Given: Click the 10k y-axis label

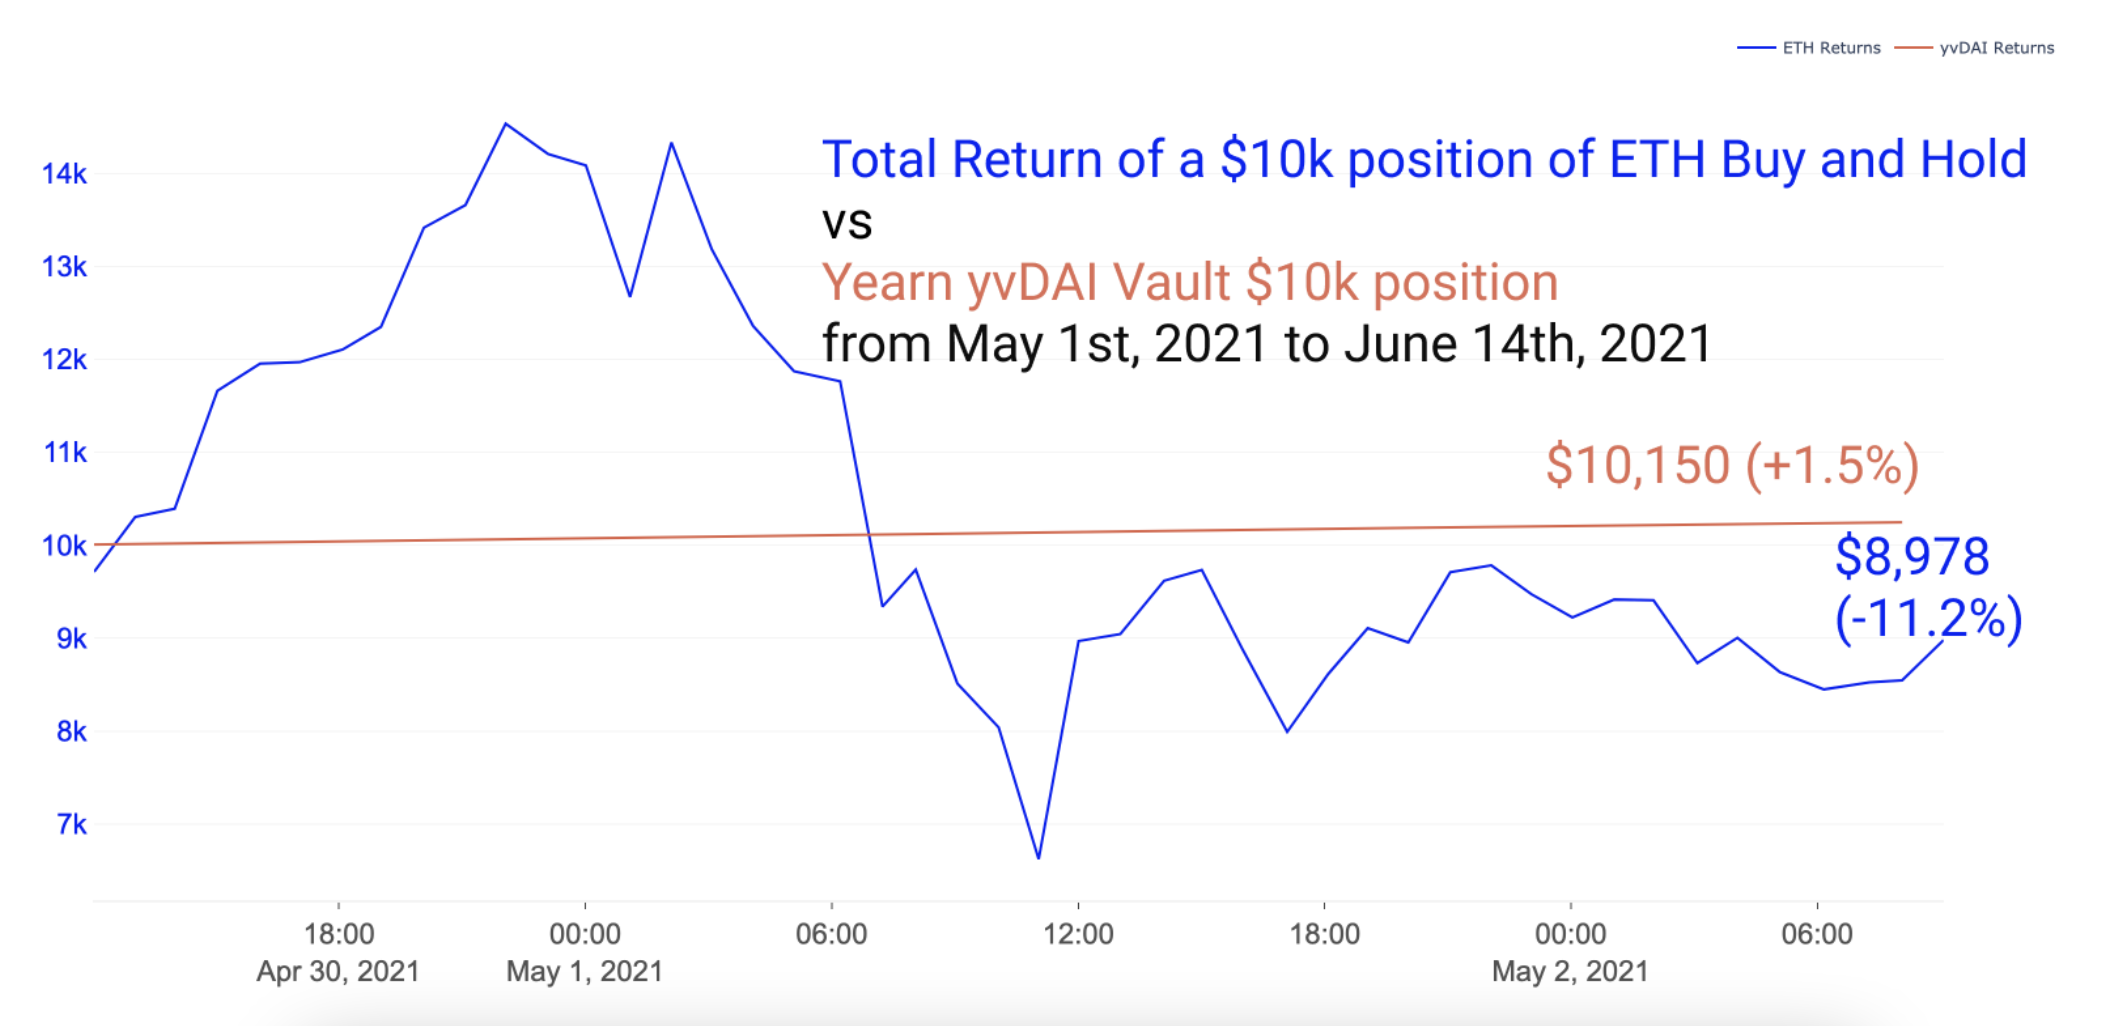Looking at the screenshot, I should click(64, 546).
